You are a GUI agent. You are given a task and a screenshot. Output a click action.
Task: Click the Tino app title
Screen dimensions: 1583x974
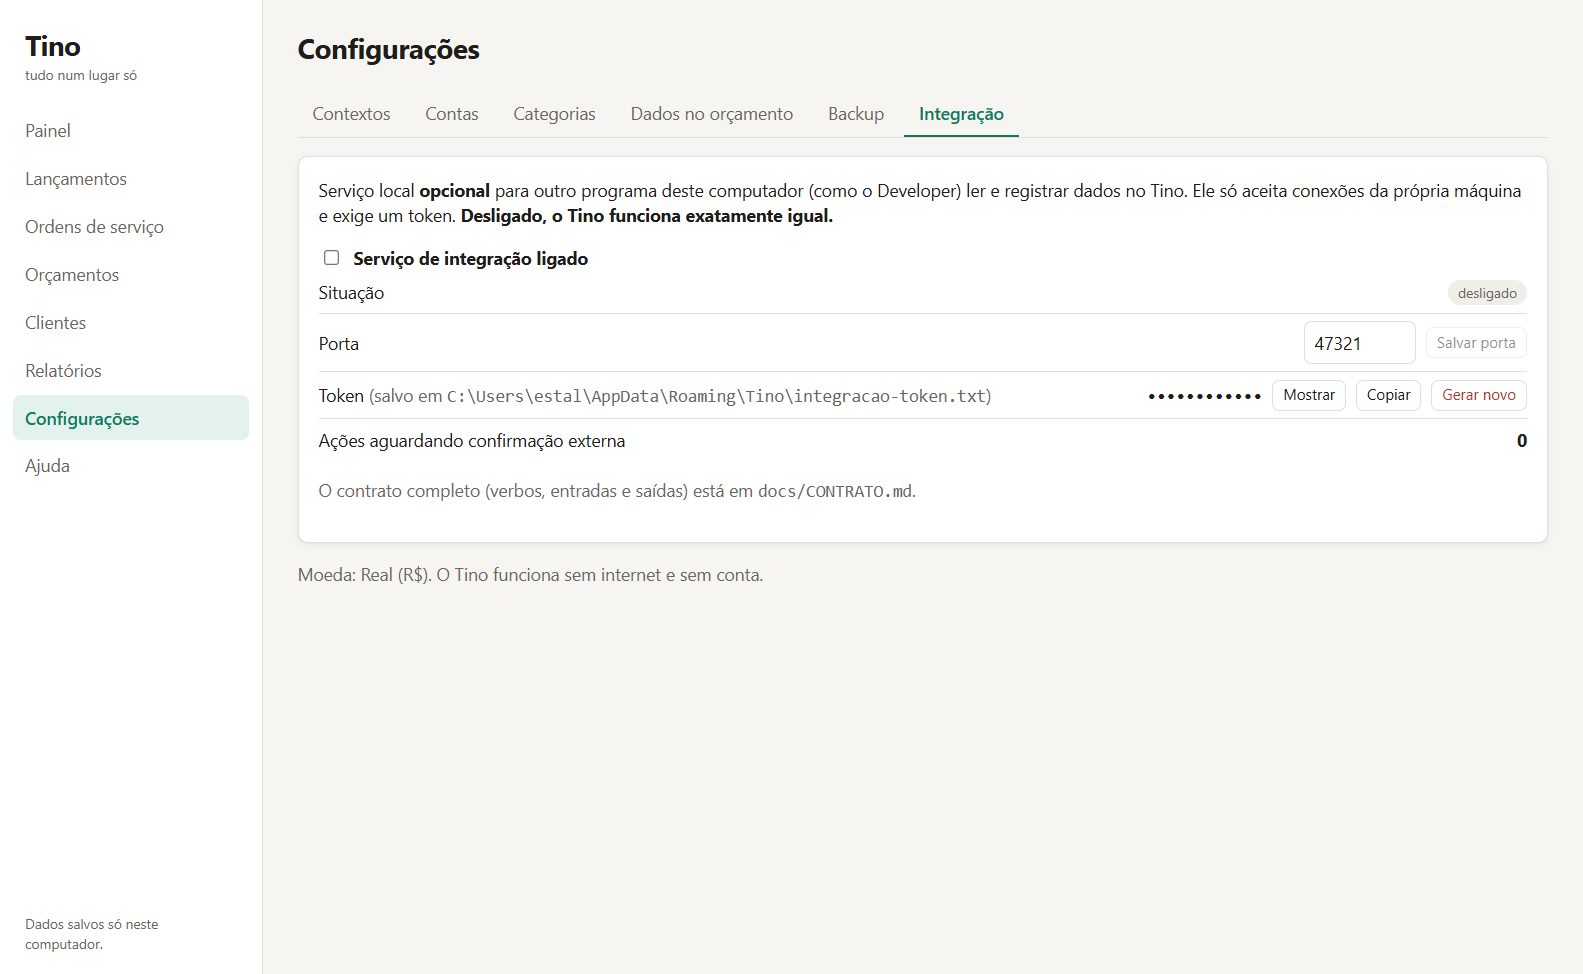pos(53,47)
